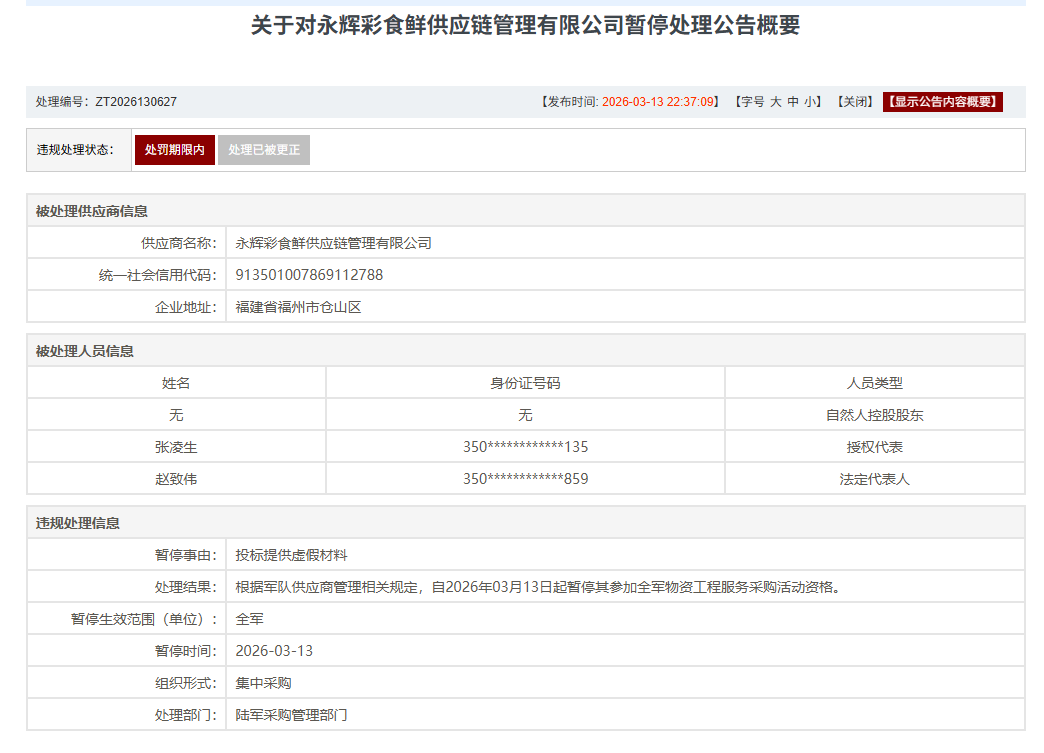1044x753 pixels.
Task: Click the name 张凌生 in personnel table
Action: 176,447
